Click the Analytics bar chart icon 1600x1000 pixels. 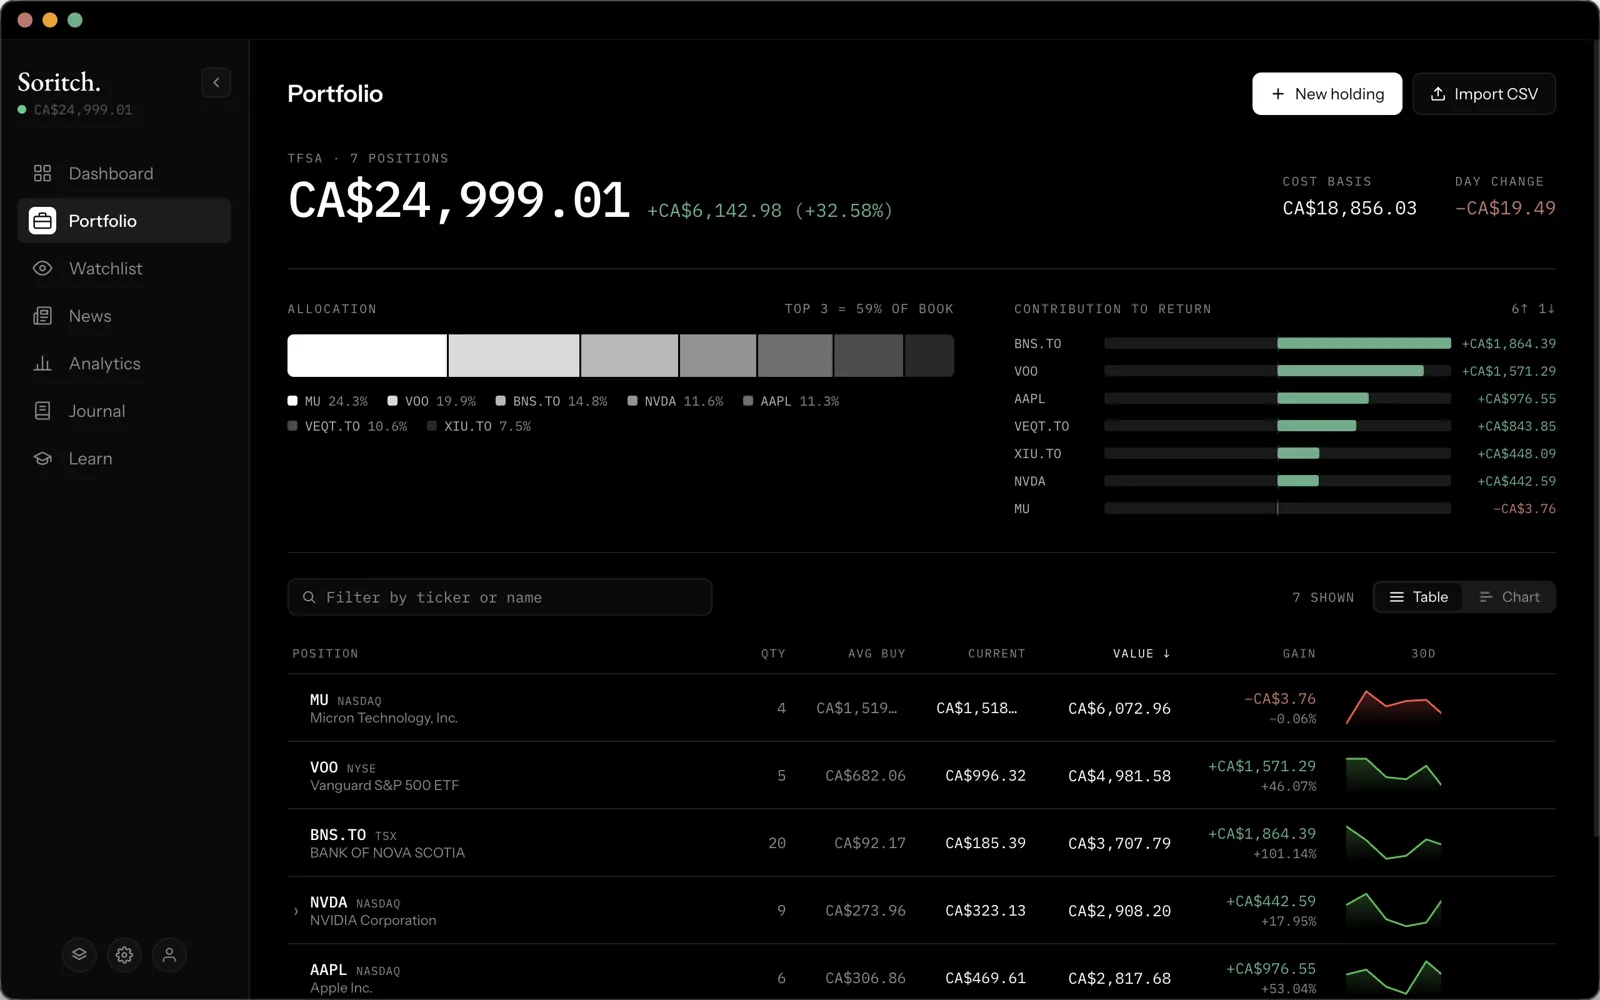click(42, 363)
